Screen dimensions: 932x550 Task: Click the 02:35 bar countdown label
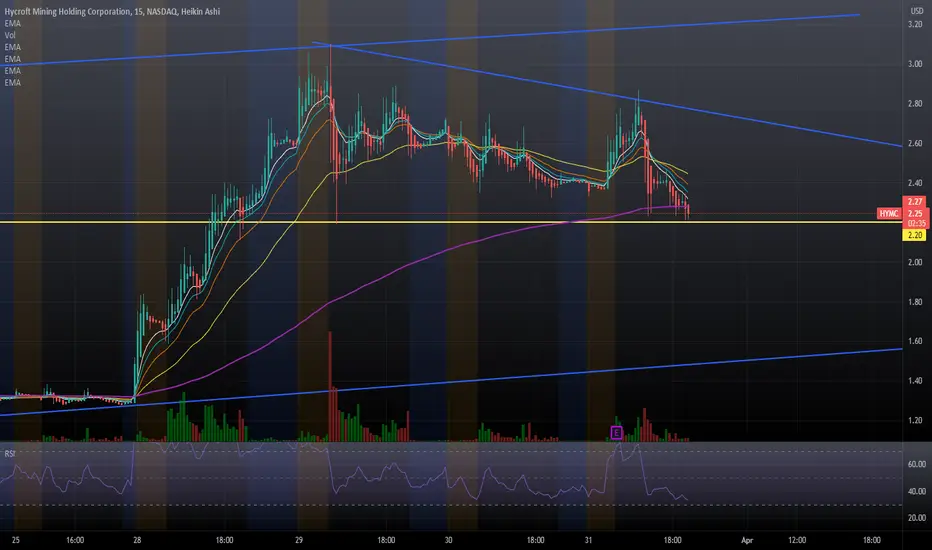tap(915, 224)
